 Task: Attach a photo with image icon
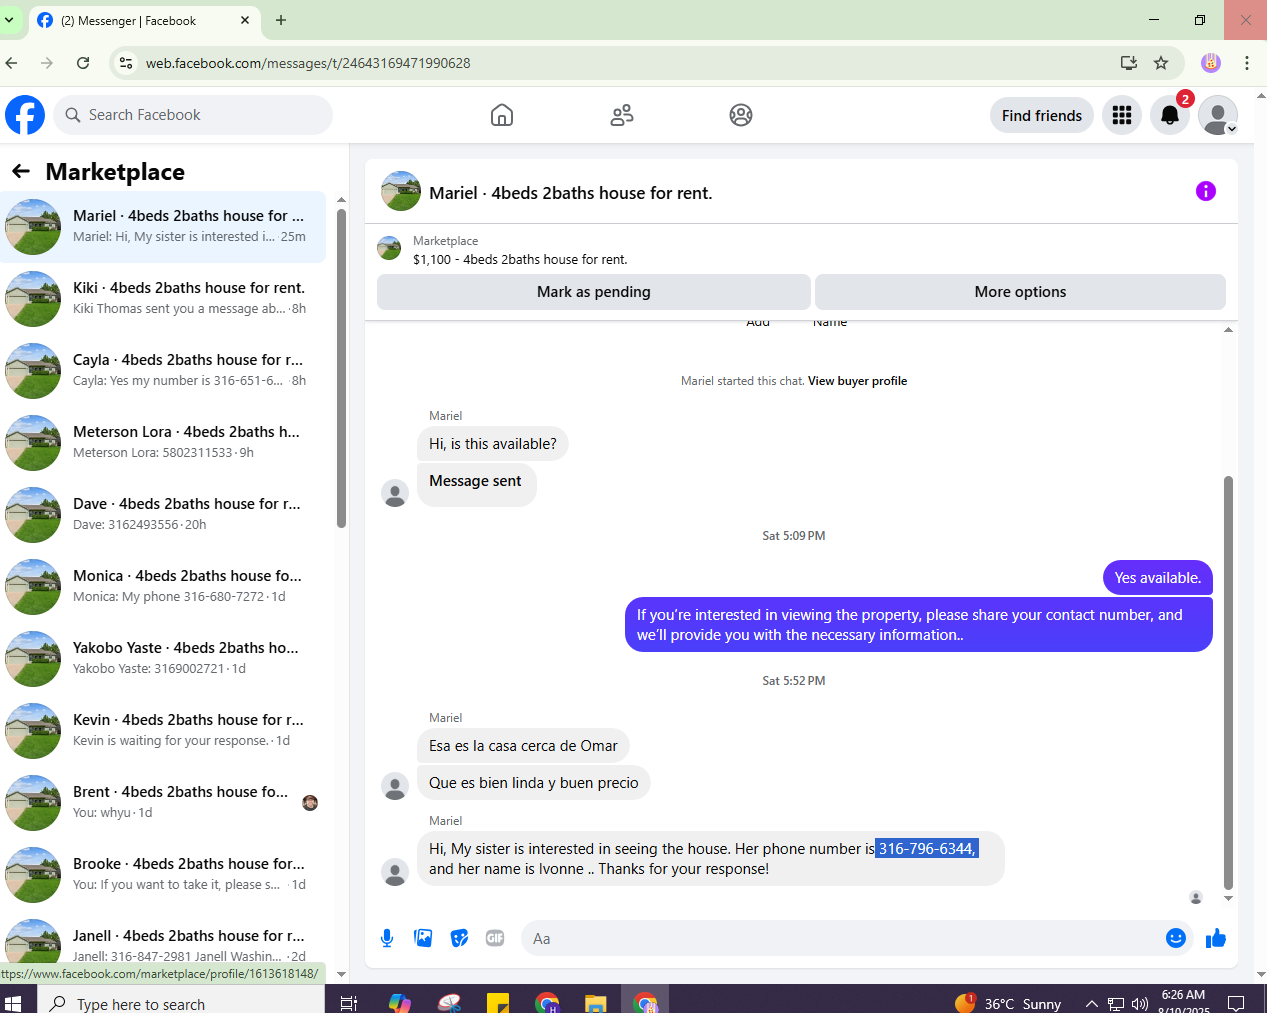click(423, 938)
